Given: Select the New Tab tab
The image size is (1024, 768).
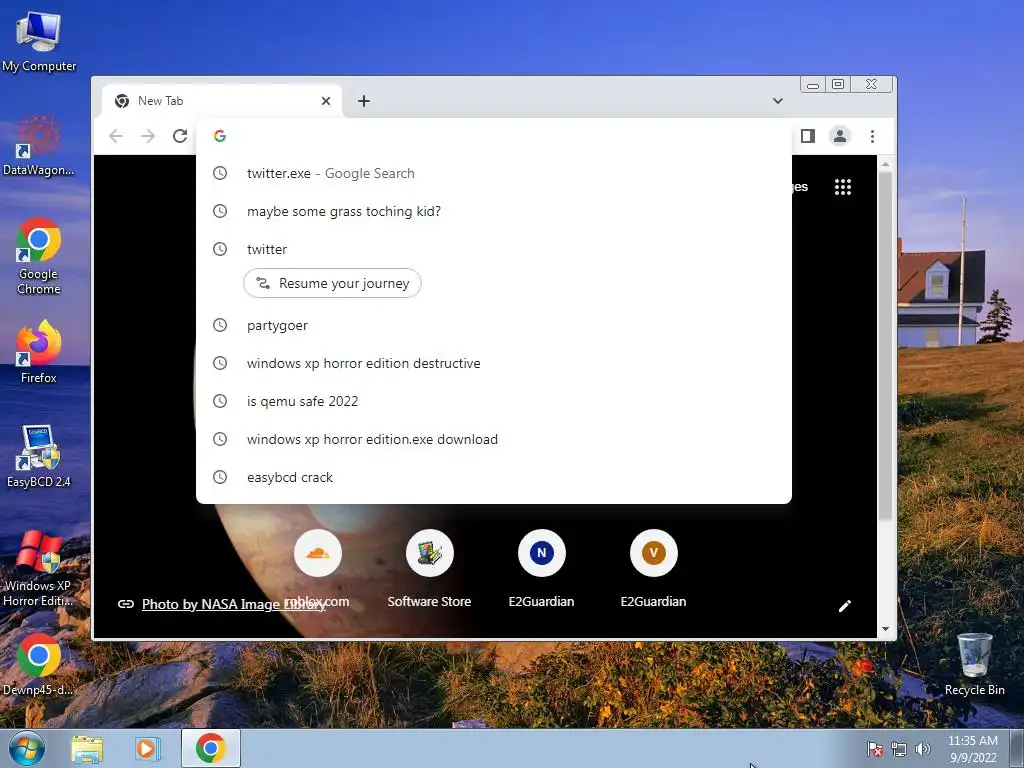Looking at the screenshot, I should point(222,101).
